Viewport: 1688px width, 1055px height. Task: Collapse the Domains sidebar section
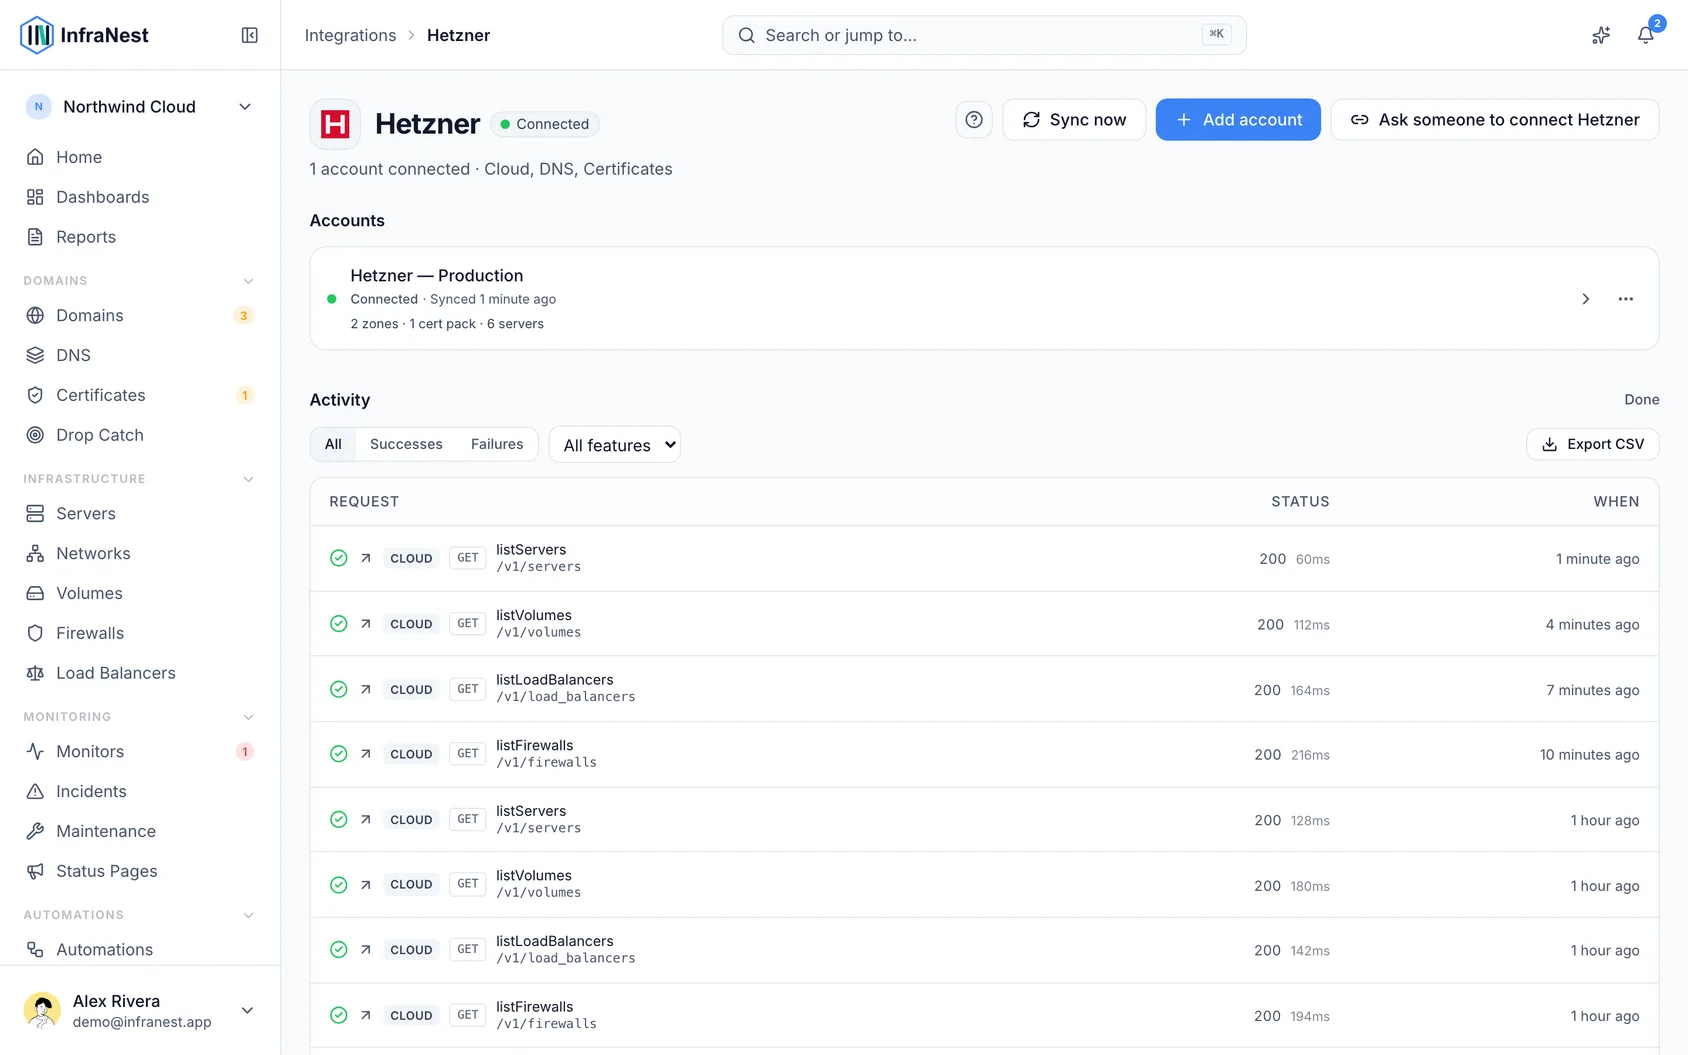tap(248, 281)
